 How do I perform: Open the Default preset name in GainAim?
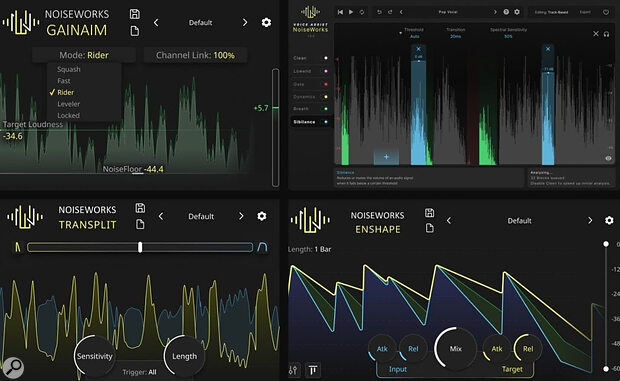[200, 23]
